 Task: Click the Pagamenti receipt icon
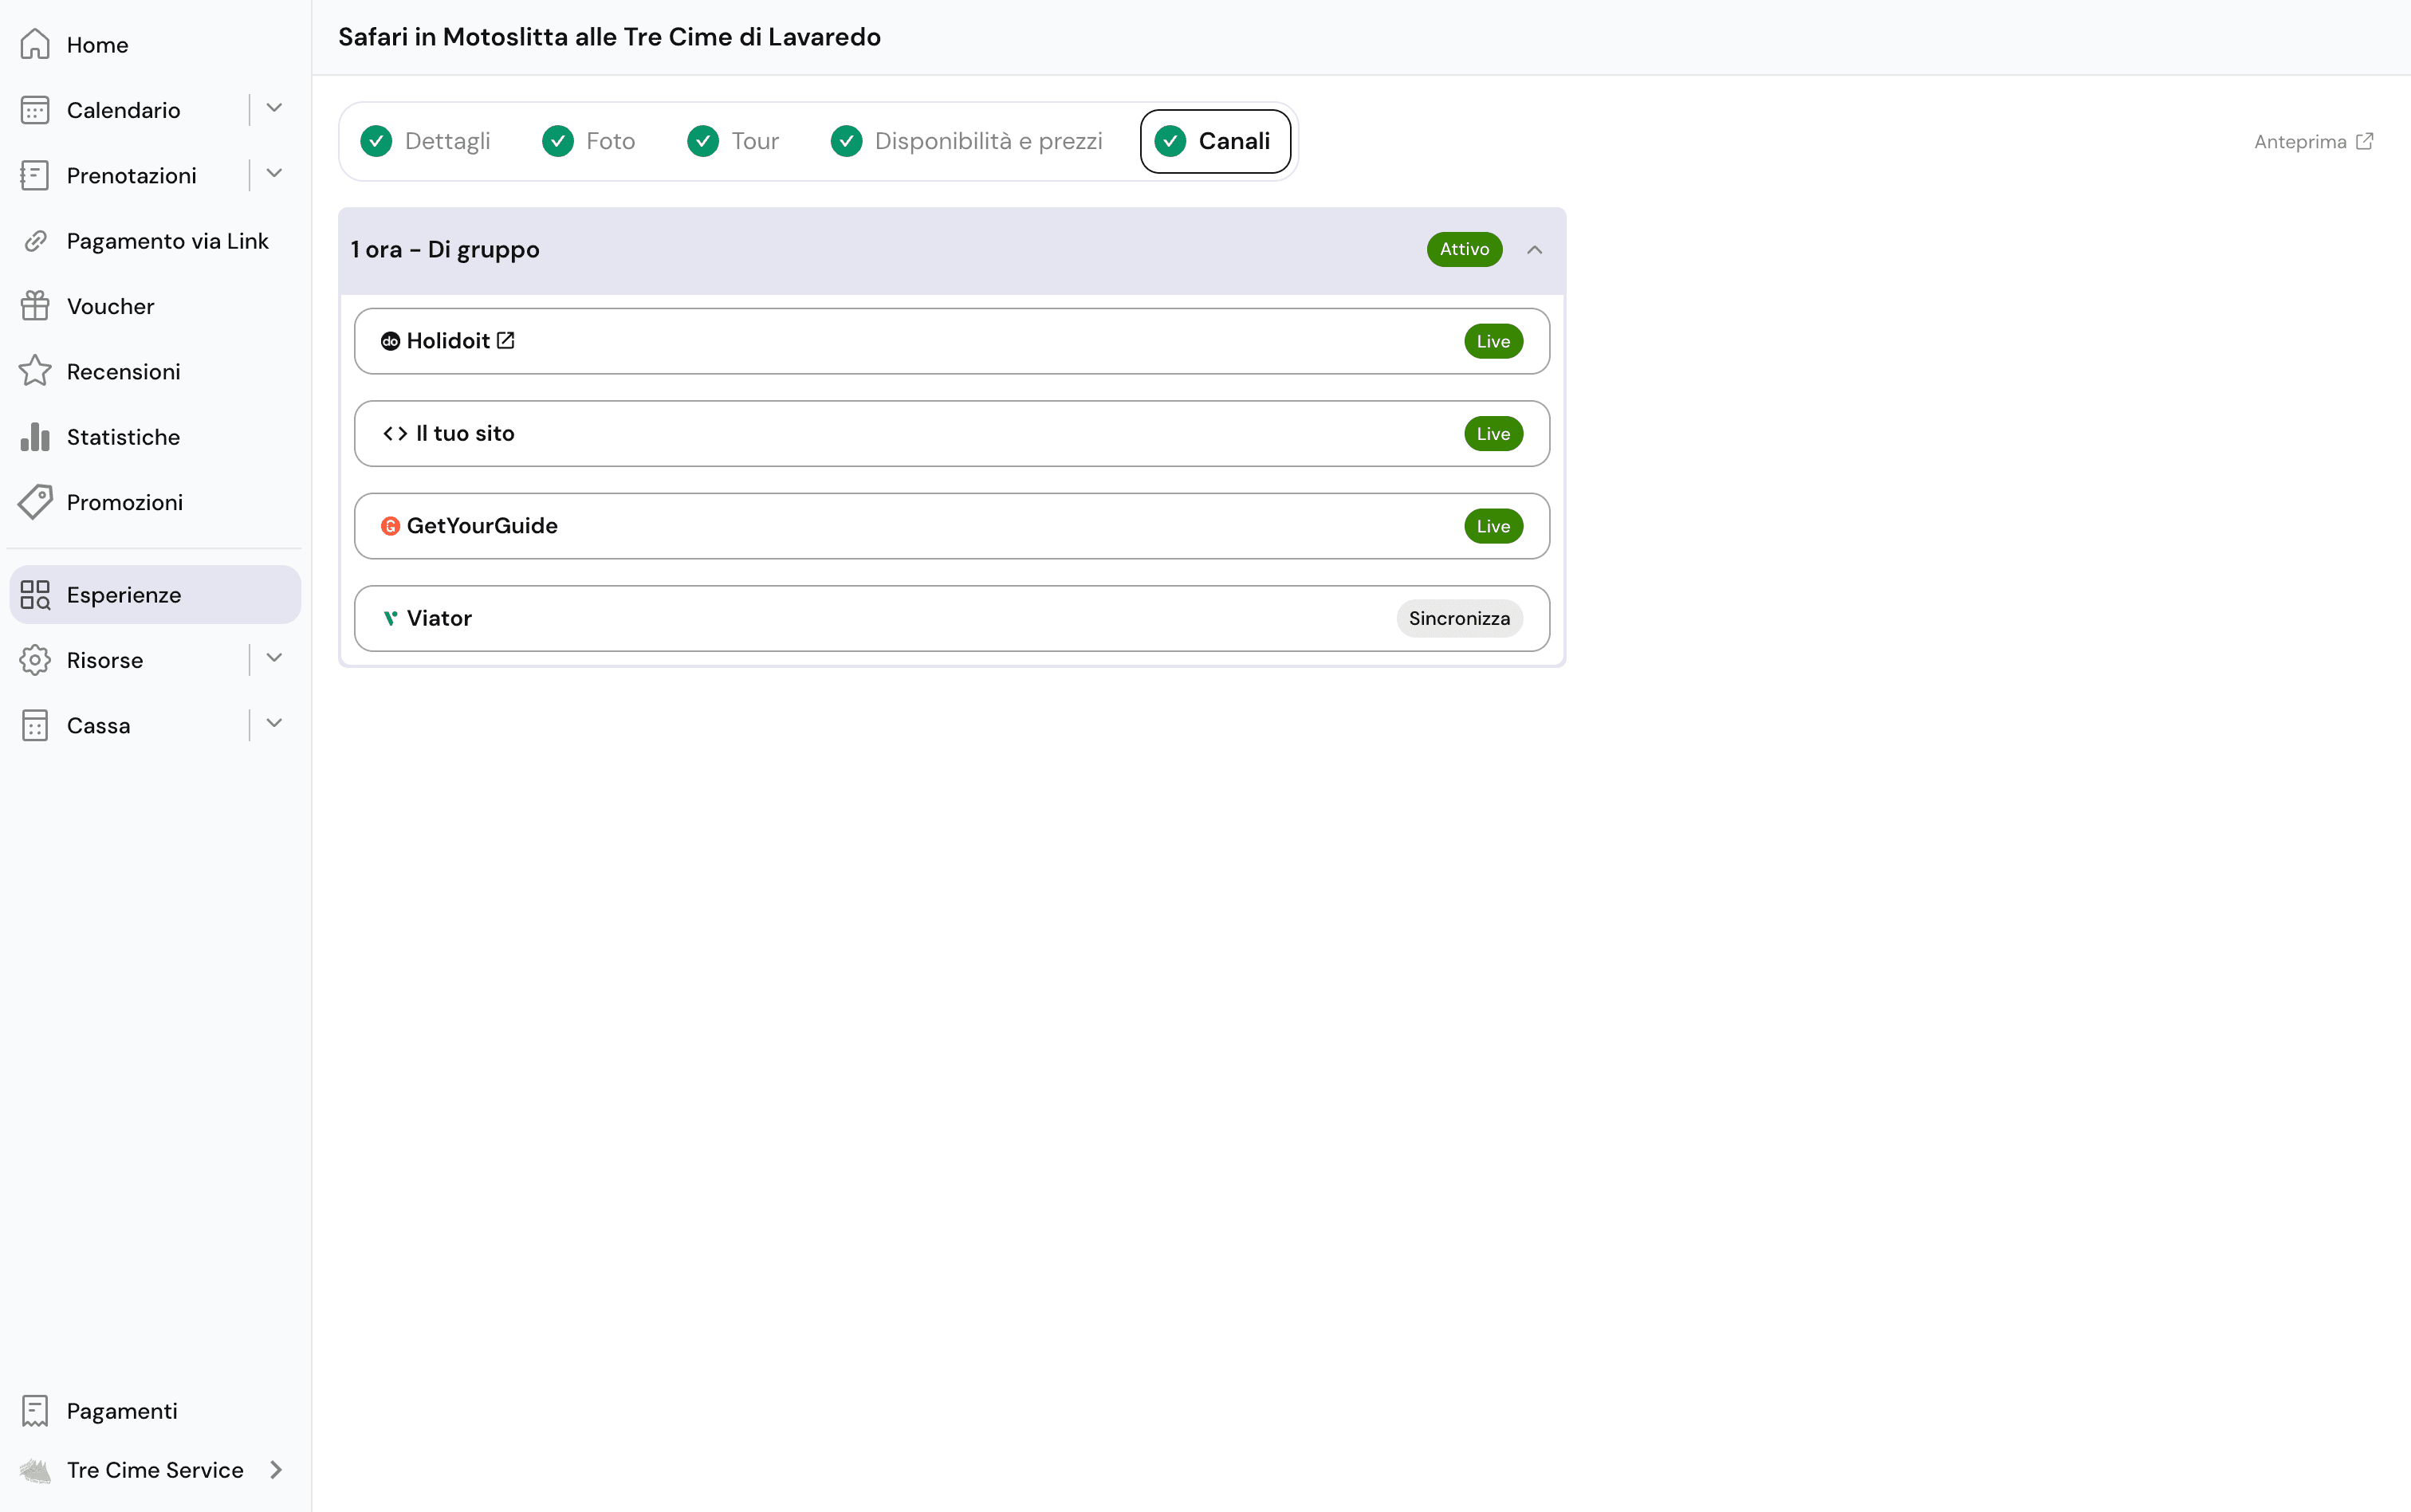[x=36, y=1410]
